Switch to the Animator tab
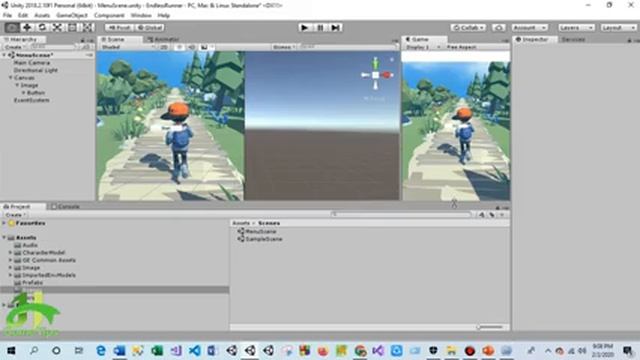Screen dimensions: 640x360 pos(164,40)
